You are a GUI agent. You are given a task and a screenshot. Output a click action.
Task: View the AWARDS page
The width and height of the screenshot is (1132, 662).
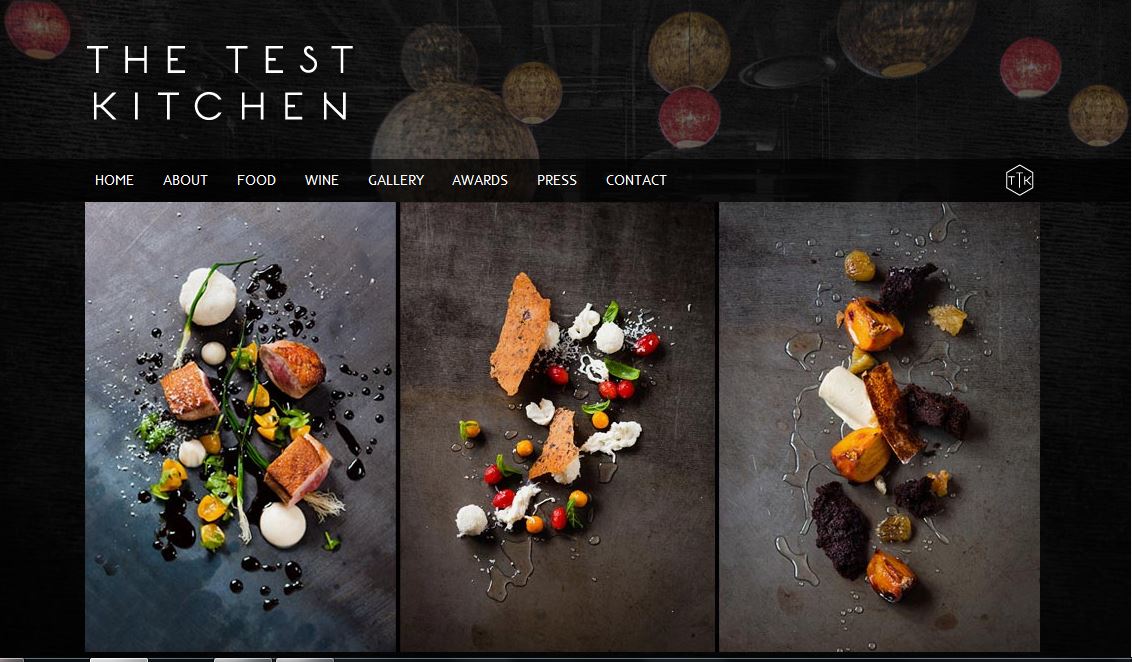(479, 180)
